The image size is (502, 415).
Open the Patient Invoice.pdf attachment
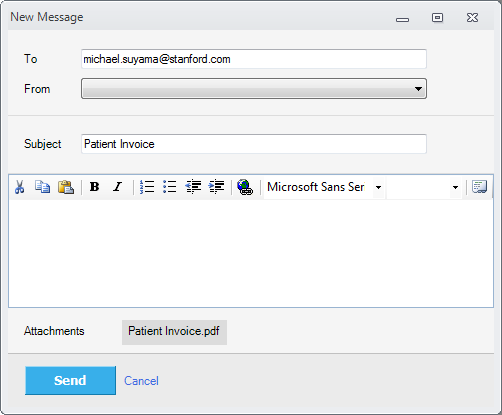click(174, 332)
